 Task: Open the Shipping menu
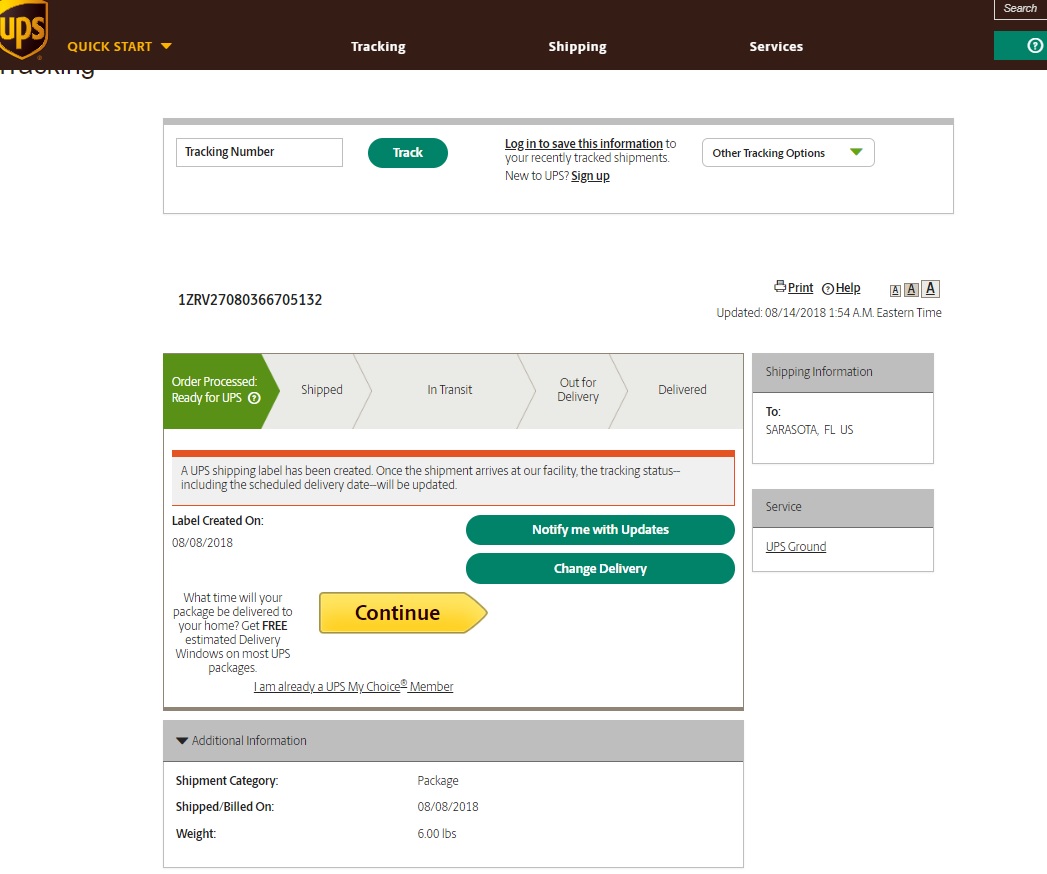pyautogui.click(x=577, y=46)
